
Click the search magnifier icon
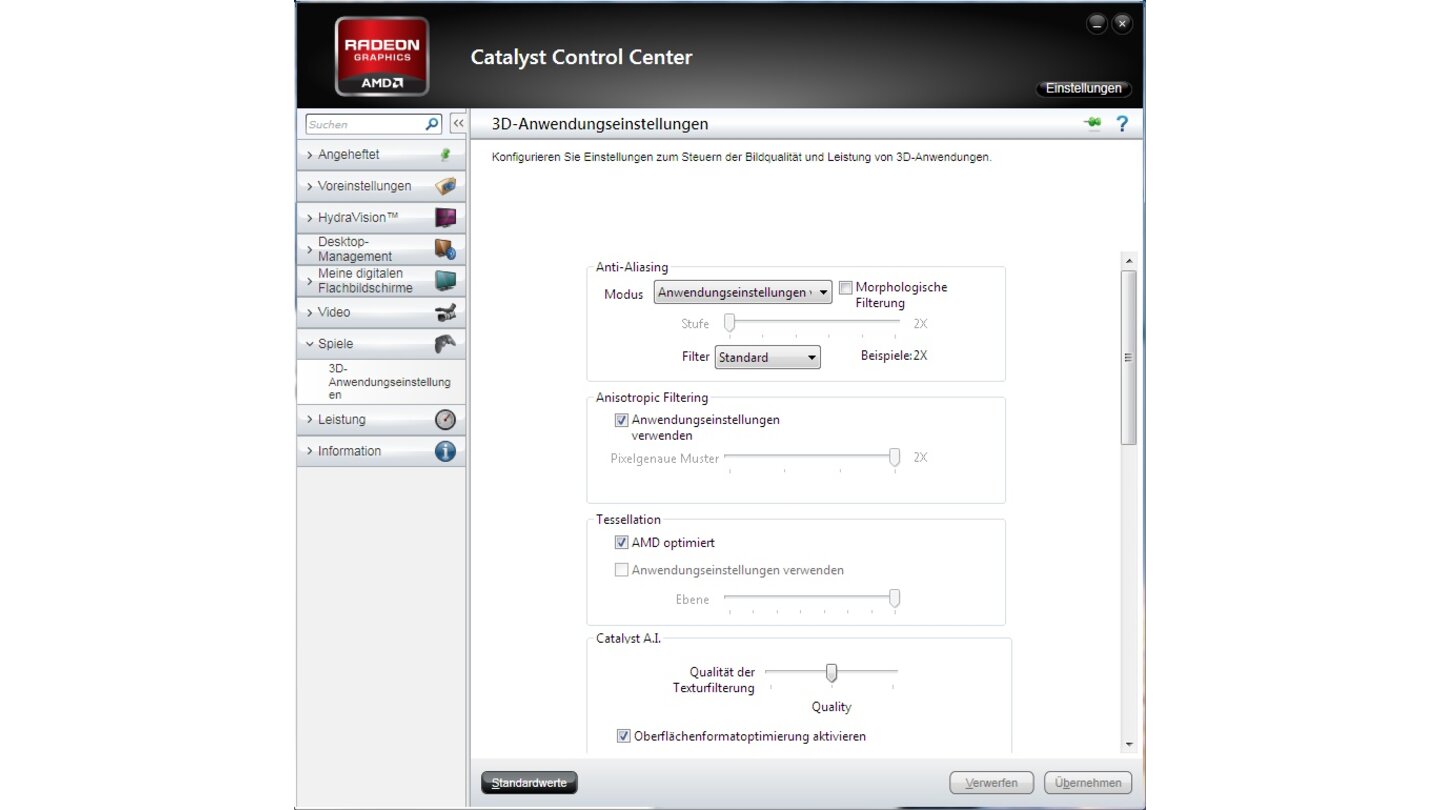point(432,124)
